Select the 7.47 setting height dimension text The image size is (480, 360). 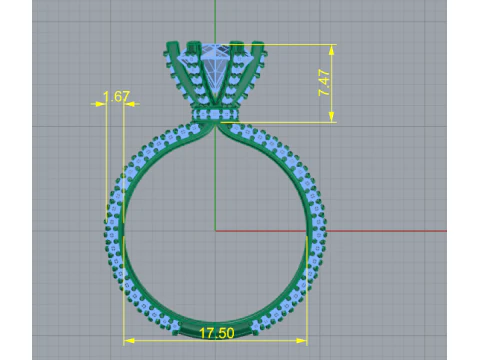[324, 83]
